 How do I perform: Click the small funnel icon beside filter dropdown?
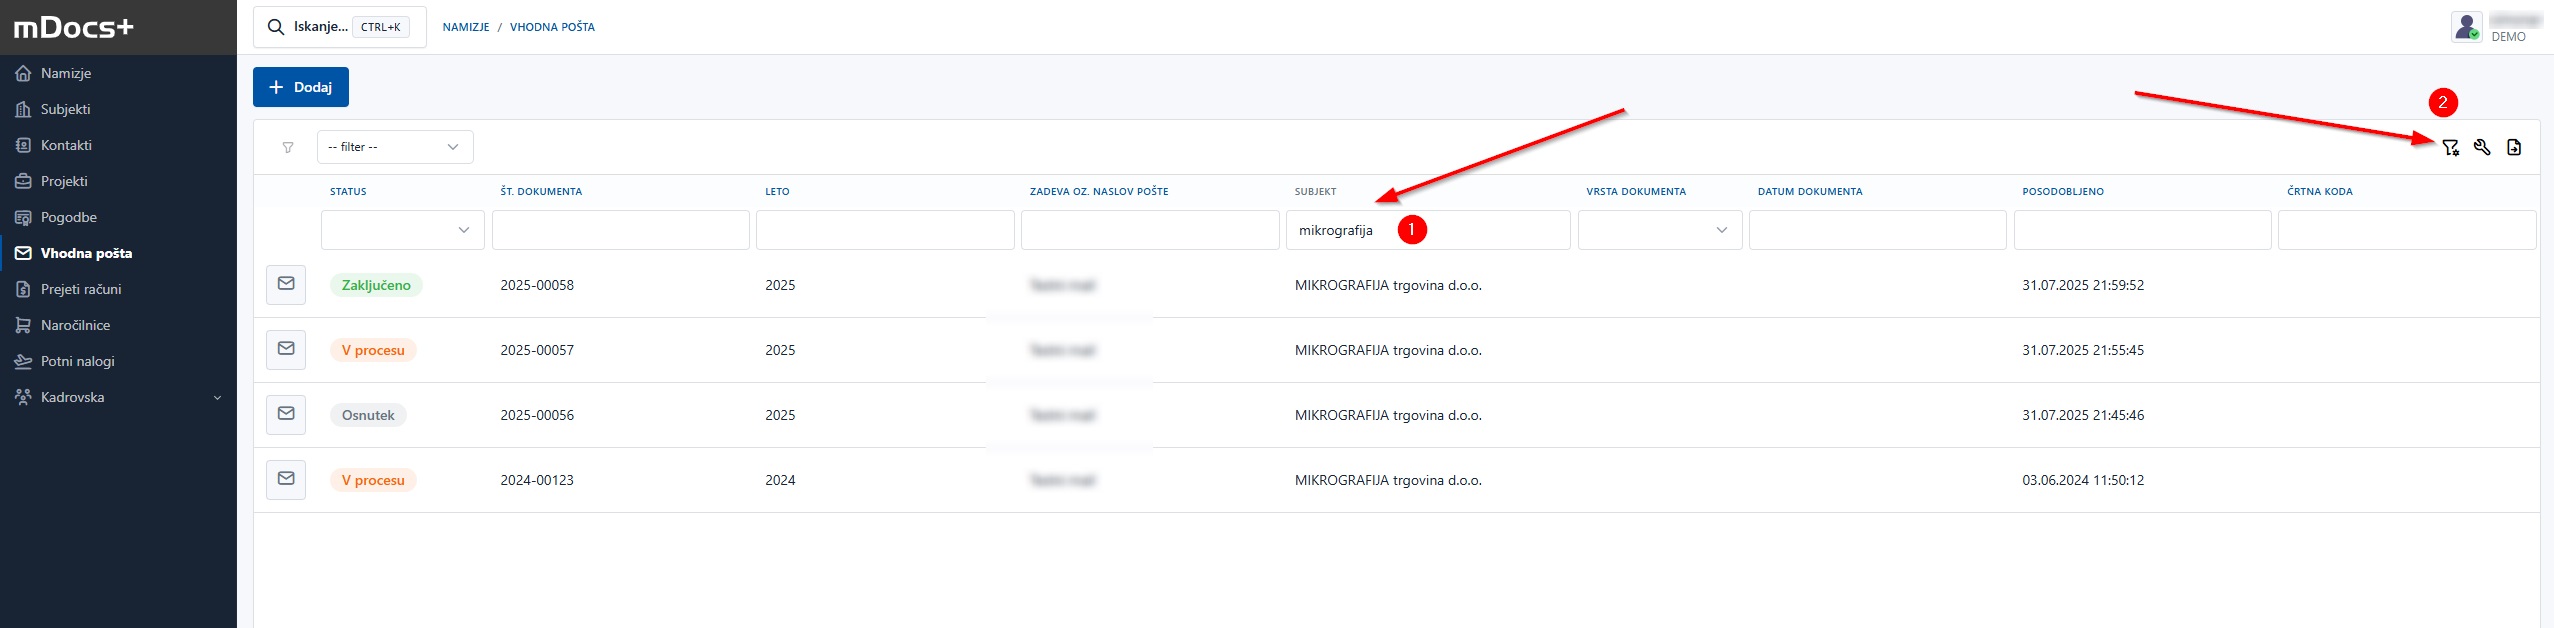[288, 148]
